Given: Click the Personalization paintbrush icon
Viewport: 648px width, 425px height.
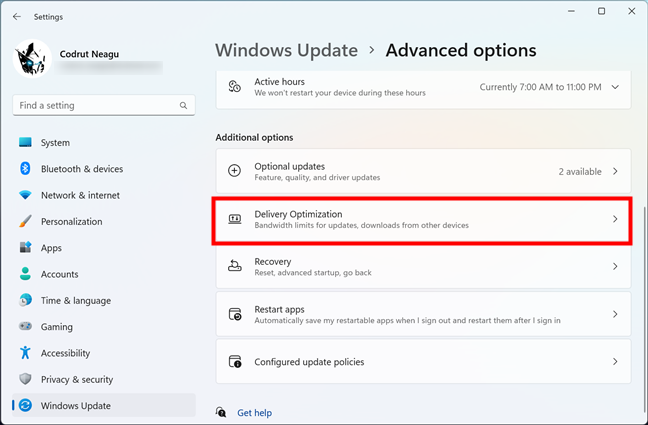Looking at the screenshot, I should click(x=25, y=221).
